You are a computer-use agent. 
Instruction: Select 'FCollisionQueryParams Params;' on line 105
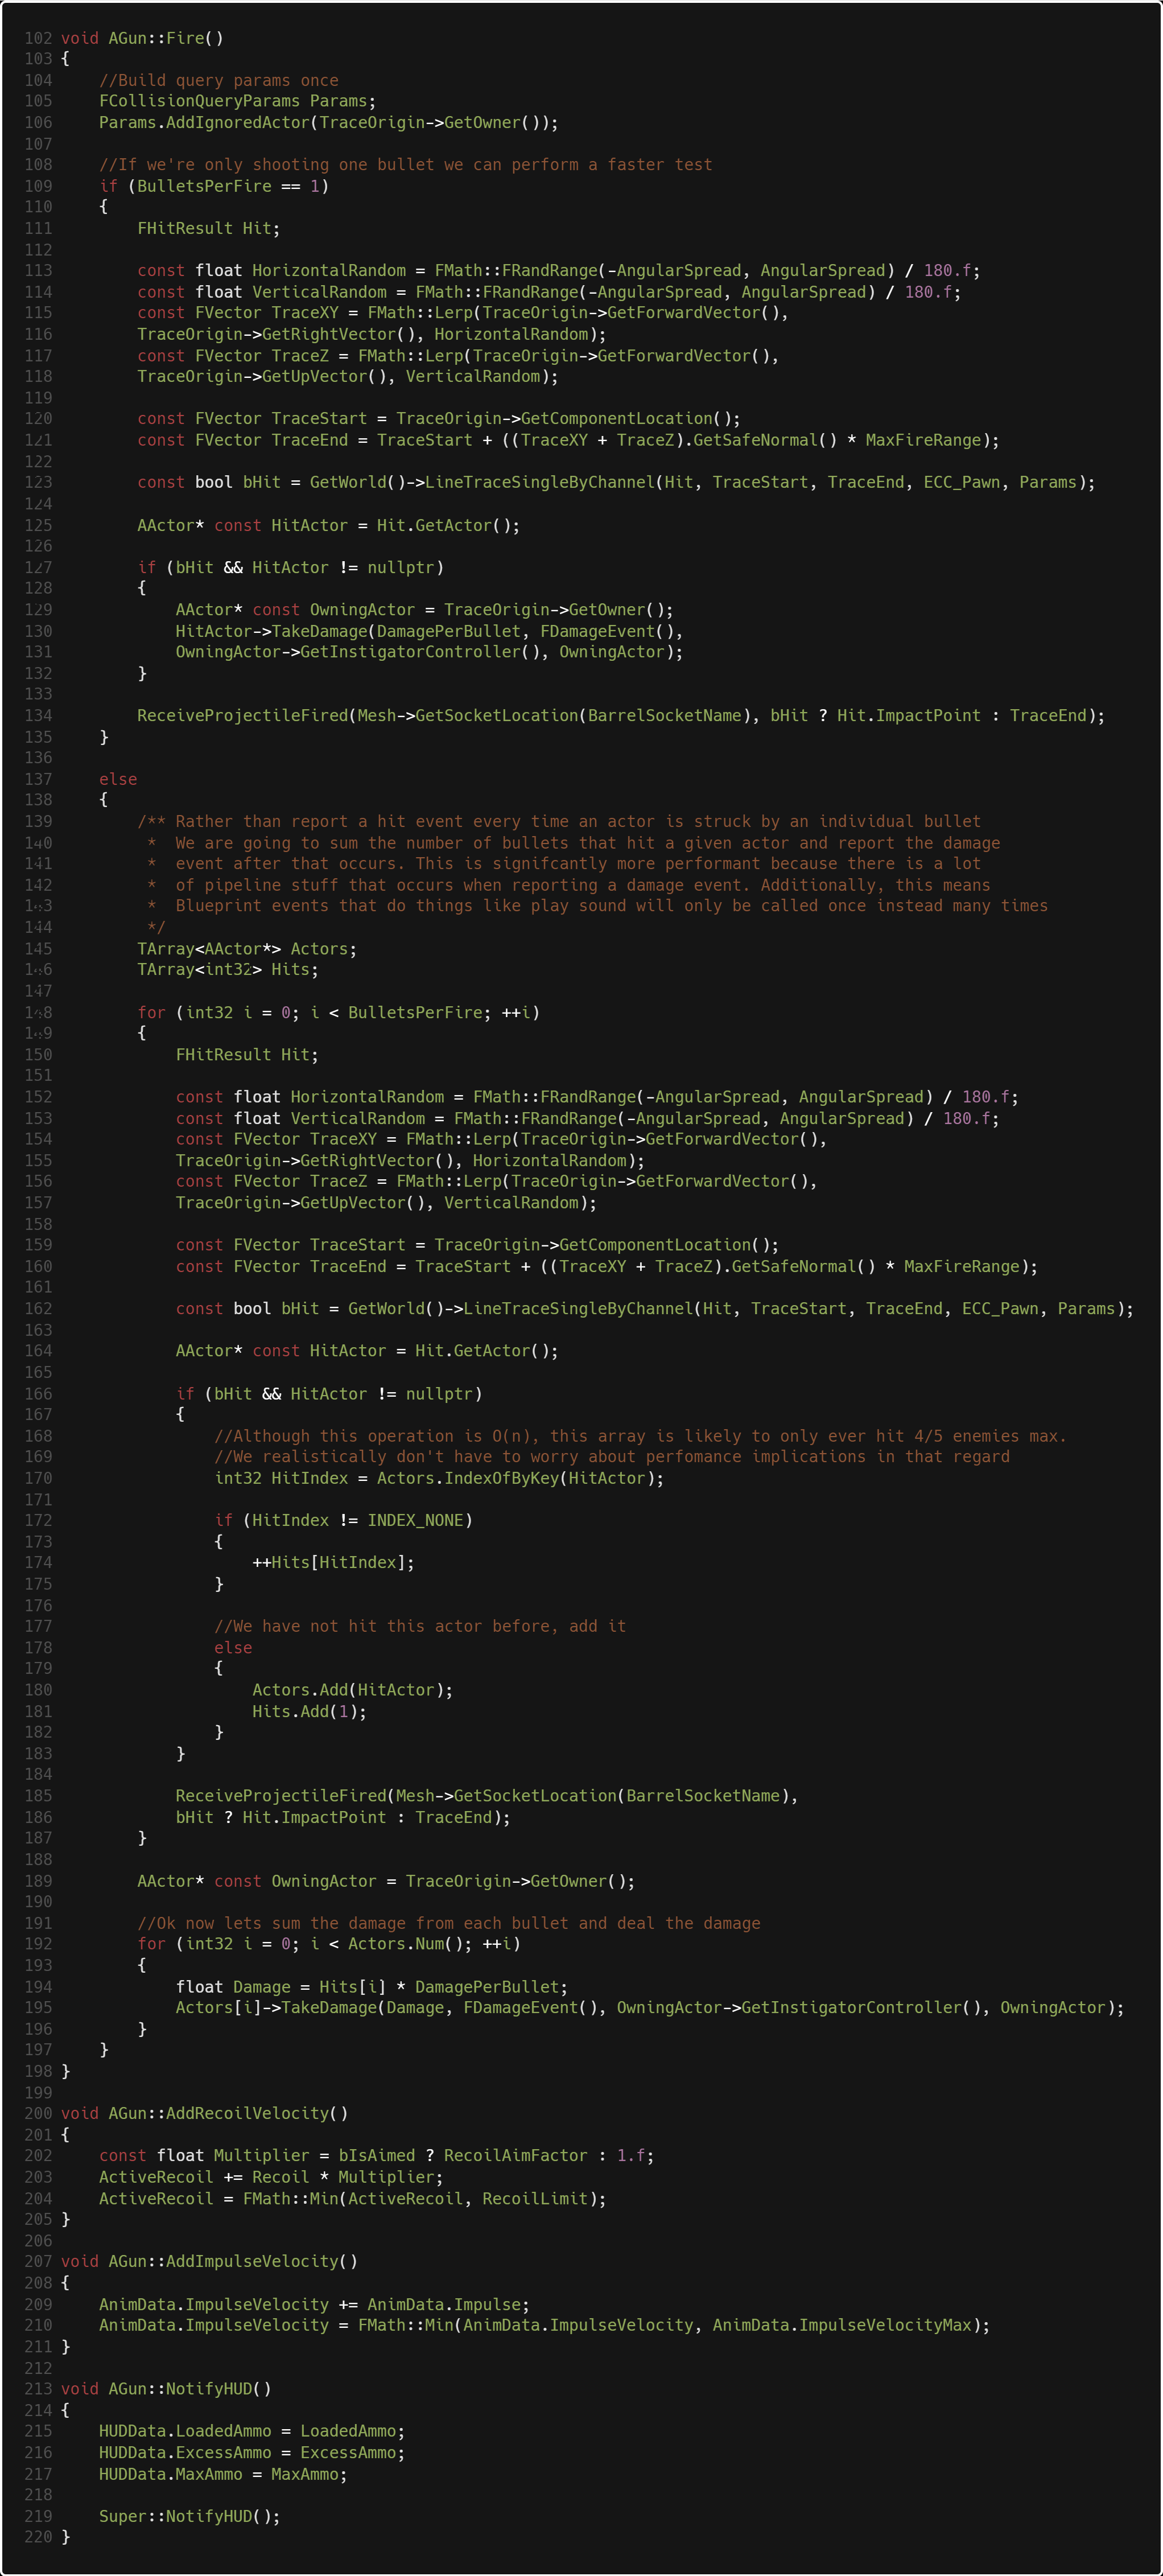tap(238, 101)
